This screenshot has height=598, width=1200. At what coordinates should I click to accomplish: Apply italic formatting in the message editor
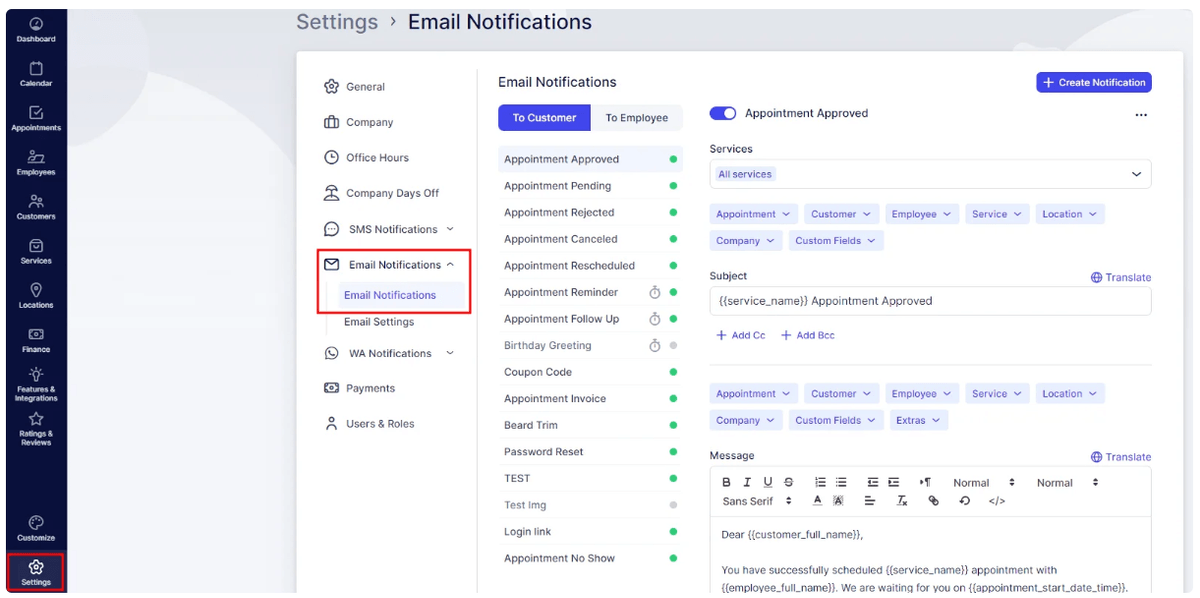click(x=747, y=482)
